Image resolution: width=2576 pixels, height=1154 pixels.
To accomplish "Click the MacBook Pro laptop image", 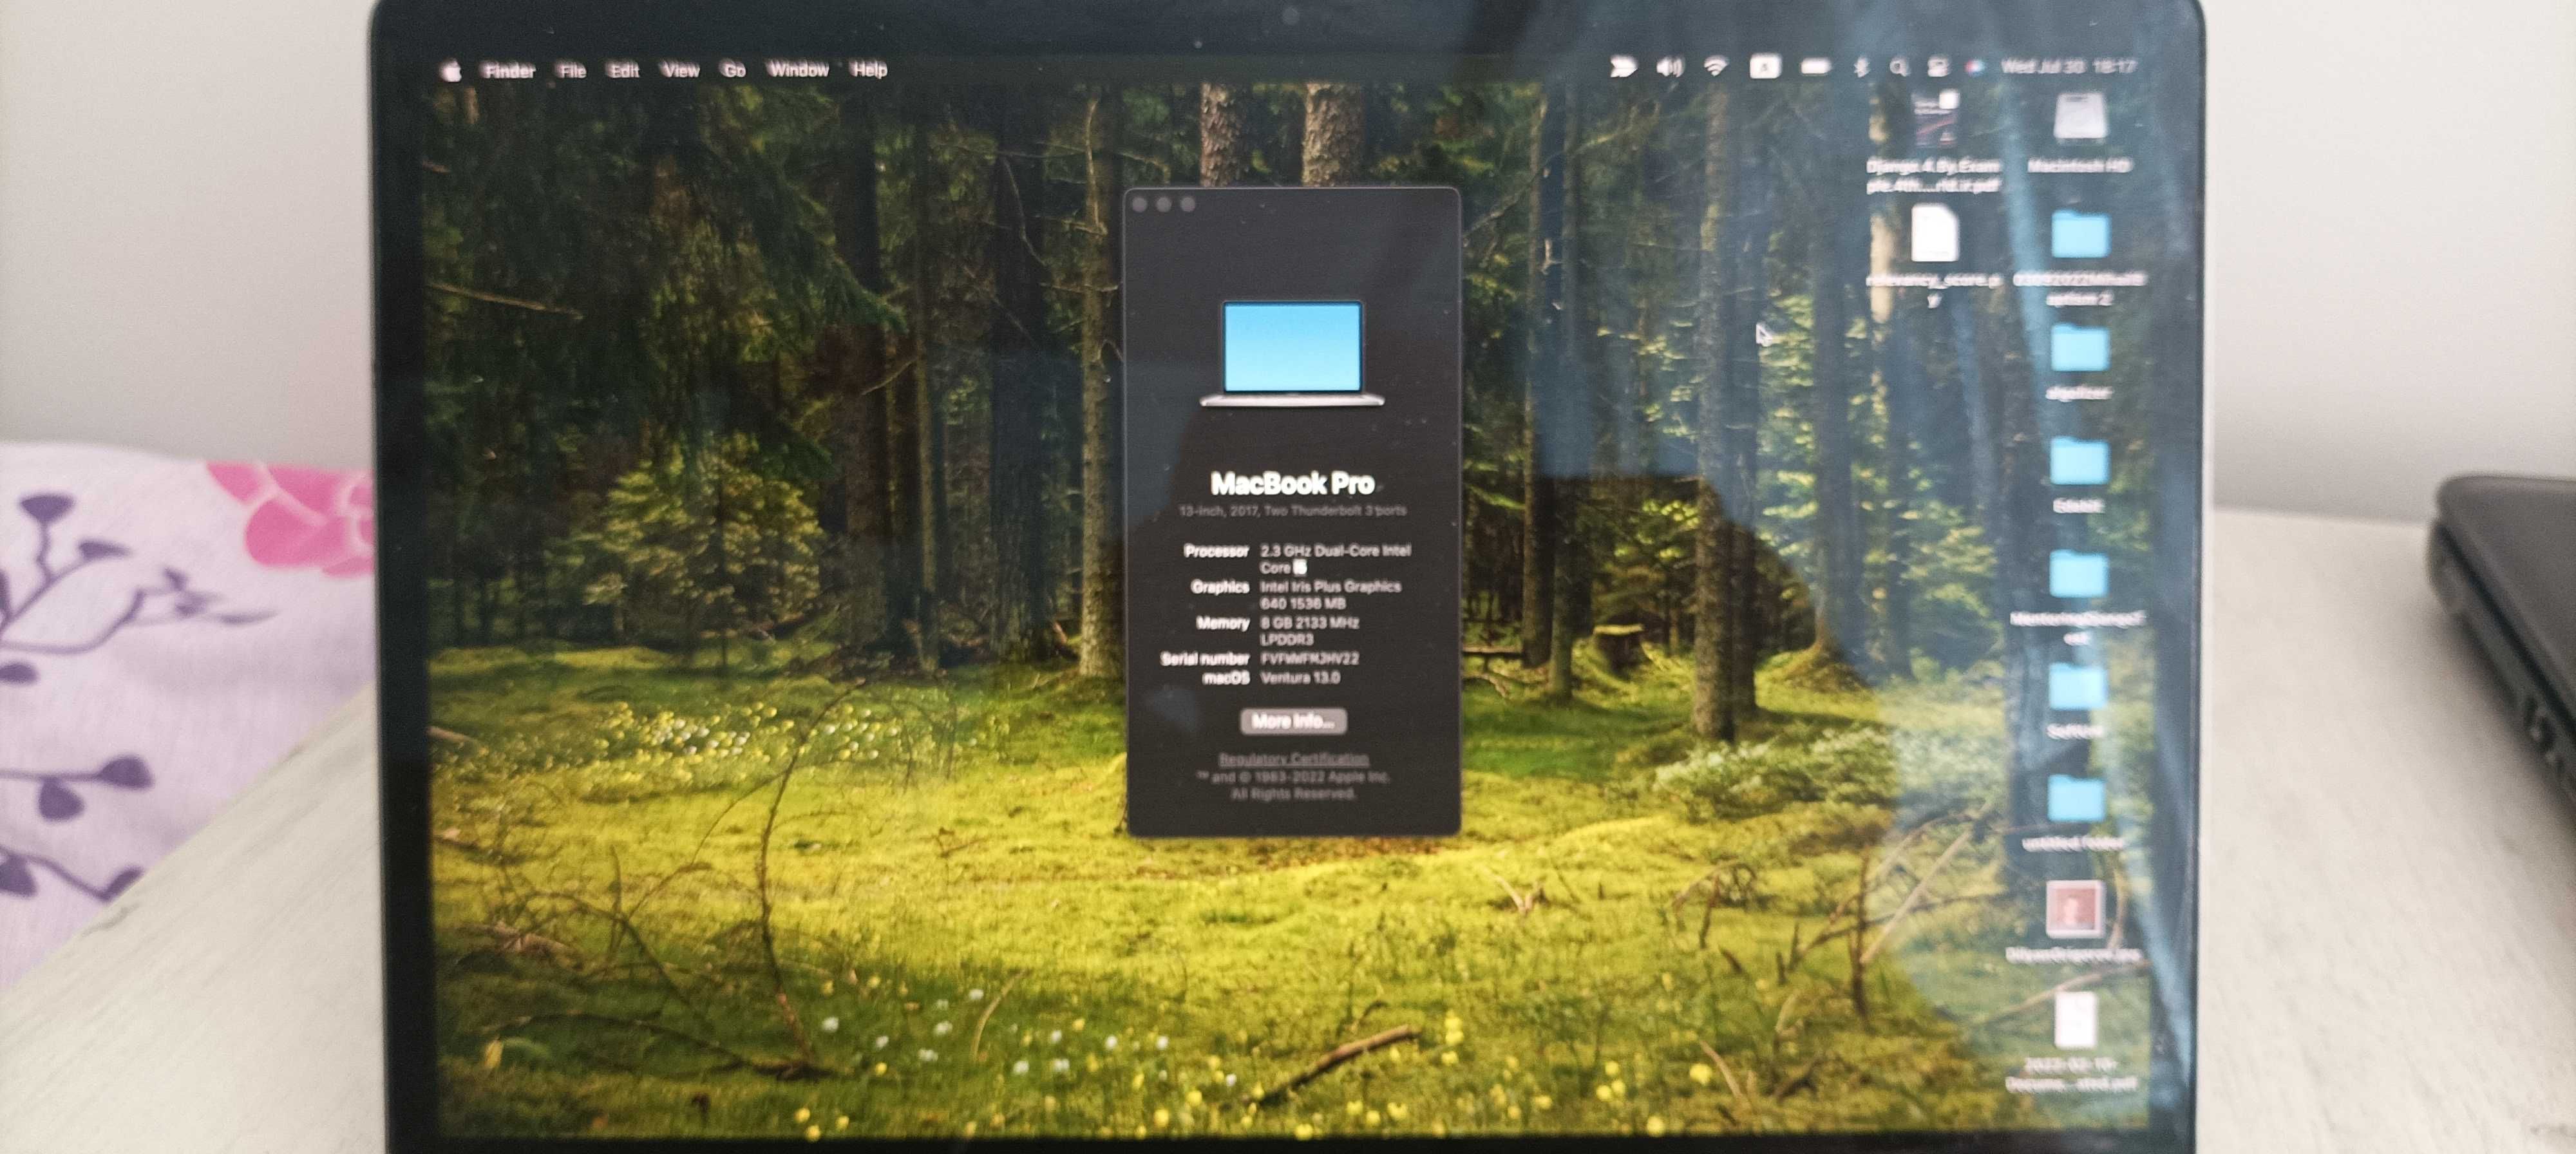I will (x=1292, y=353).
